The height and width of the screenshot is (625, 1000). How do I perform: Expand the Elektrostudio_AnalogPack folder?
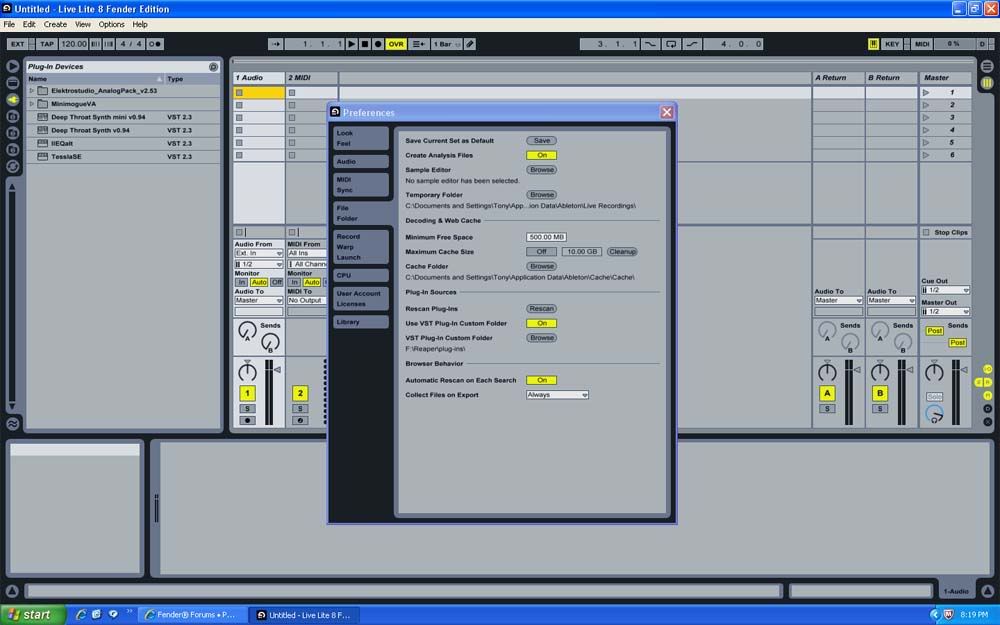(x=32, y=91)
